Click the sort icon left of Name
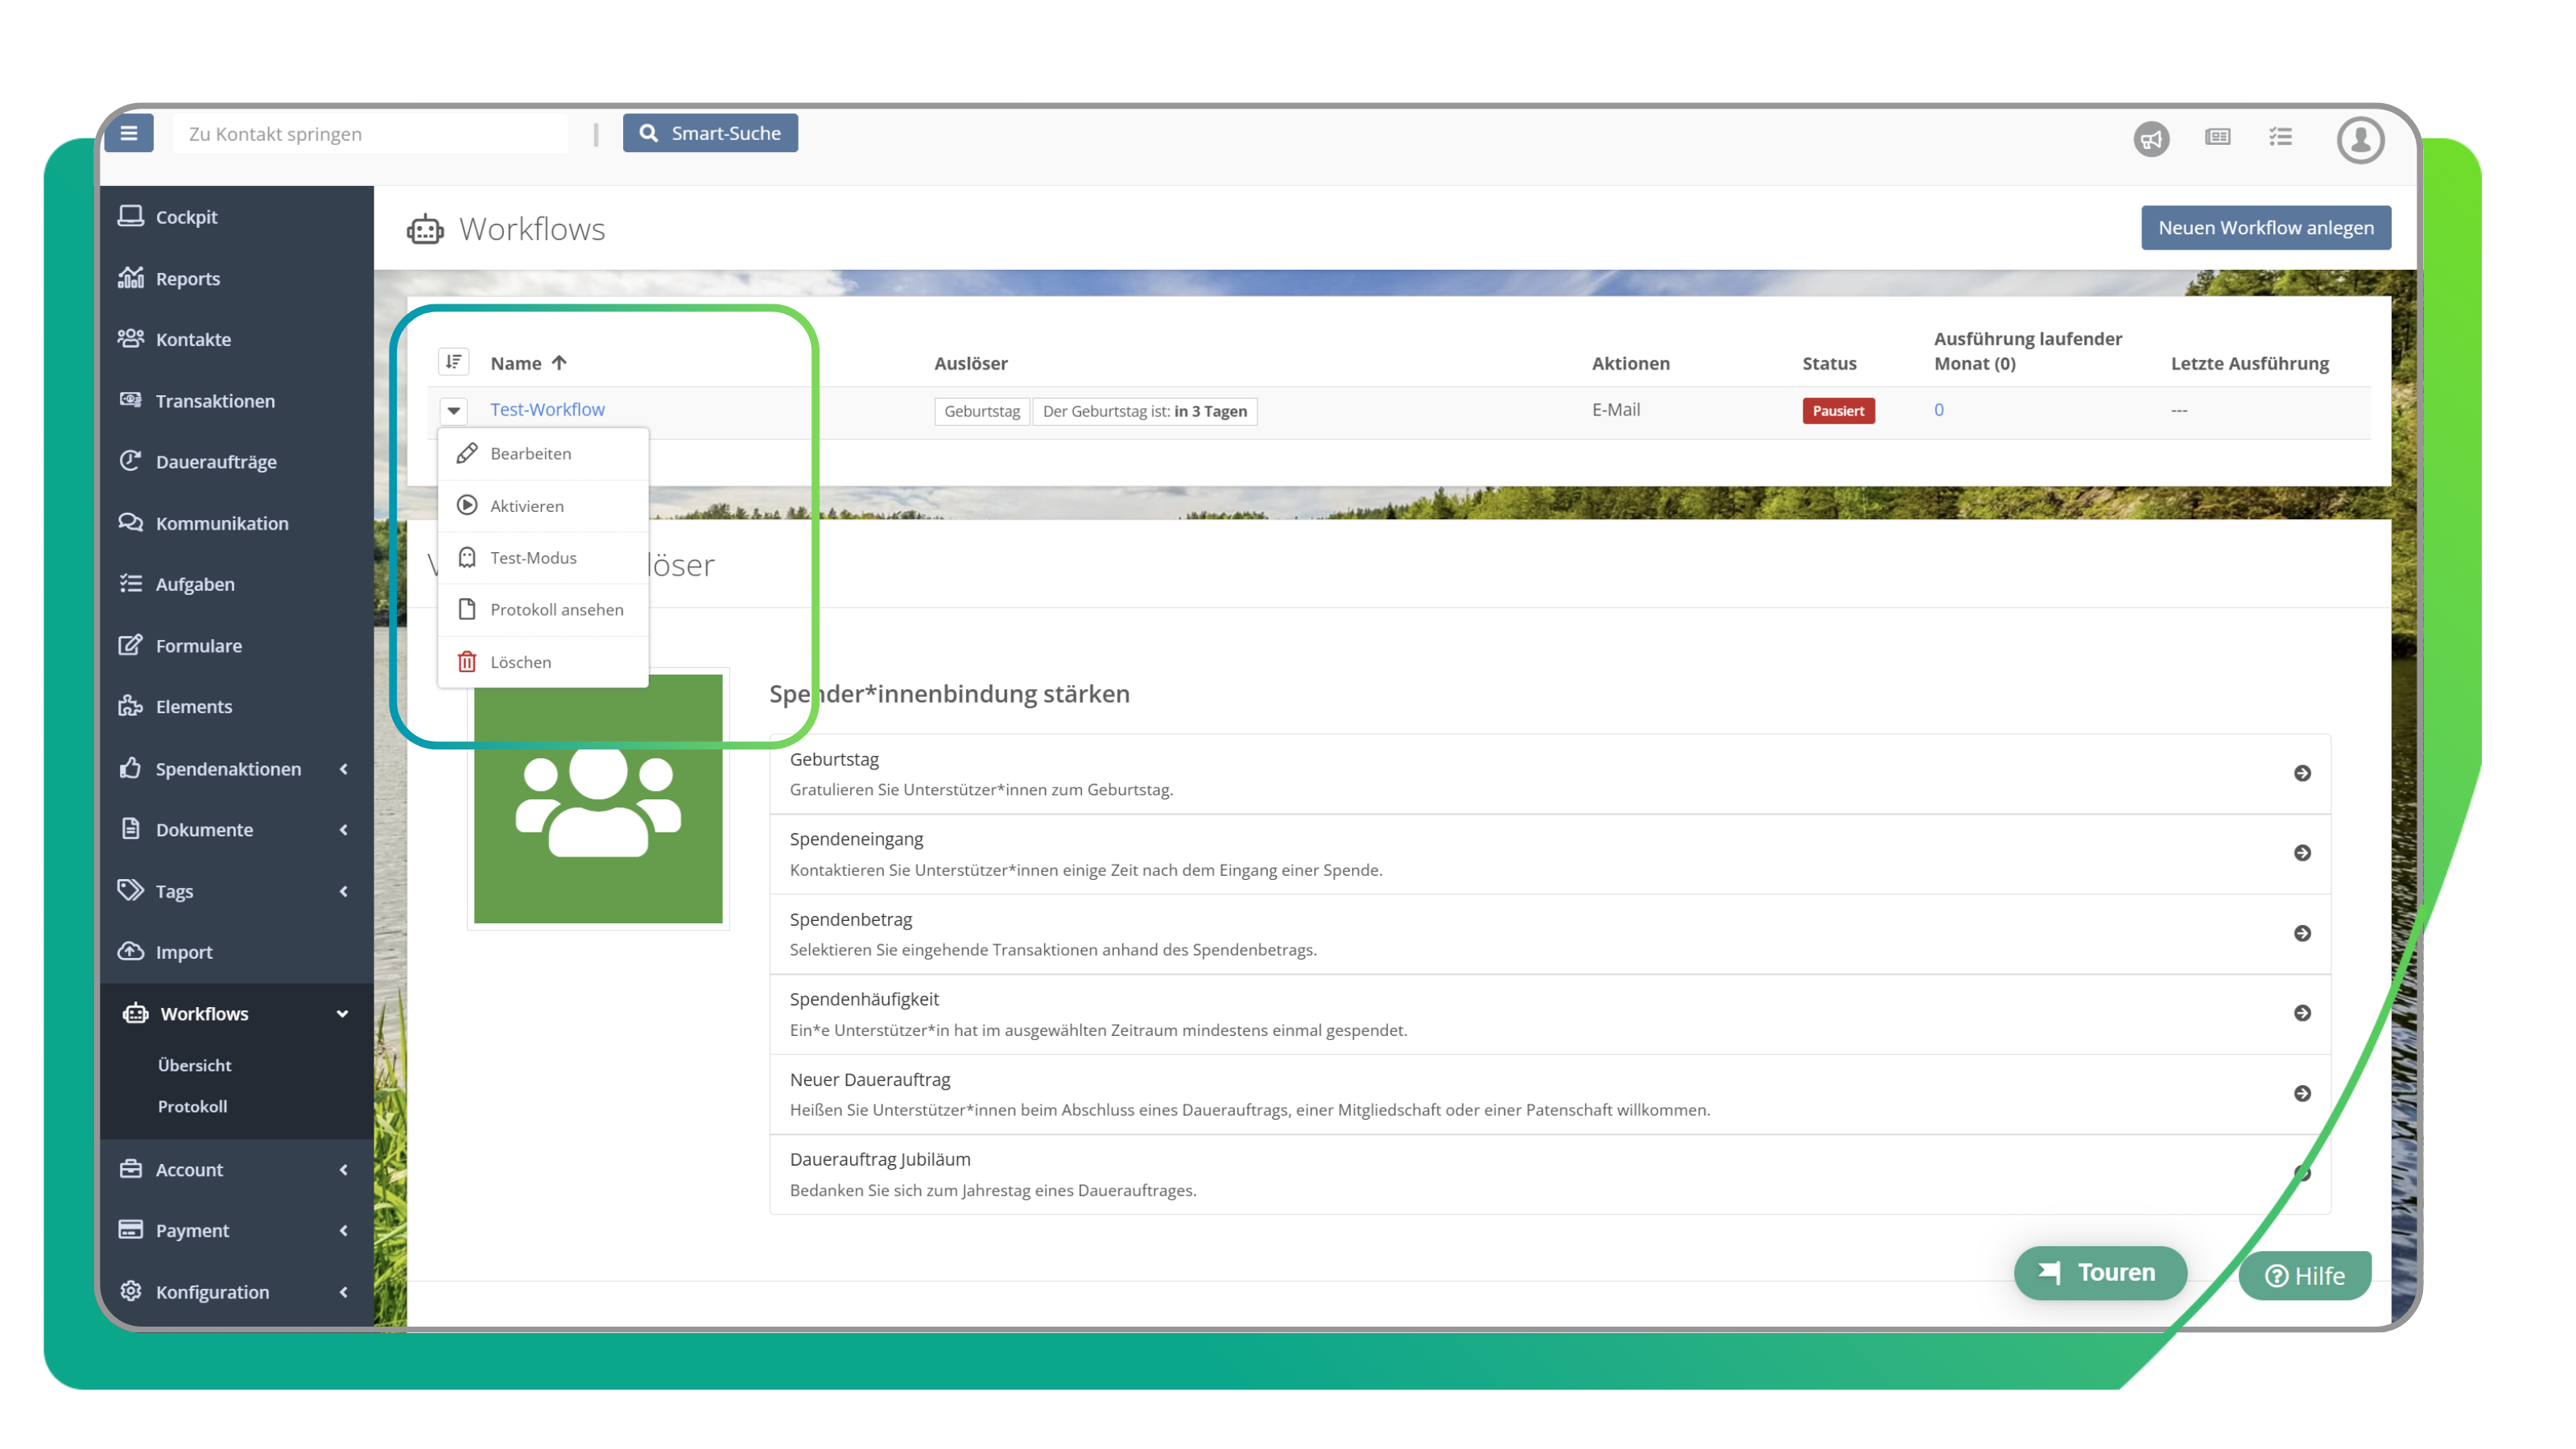Image resolution: width=2576 pixels, height=1449 pixels. [x=454, y=362]
